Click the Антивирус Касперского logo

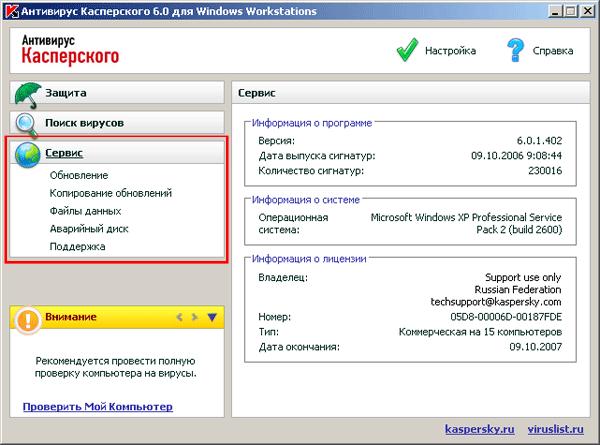pyautogui.click(x=70, y=50)
